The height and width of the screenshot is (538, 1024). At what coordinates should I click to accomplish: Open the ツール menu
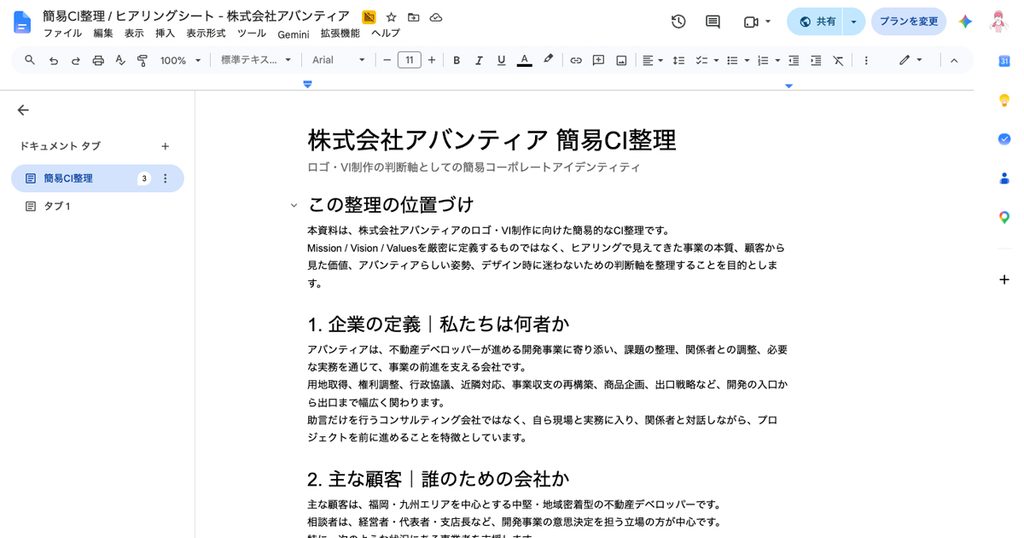[x=251, y=33]
